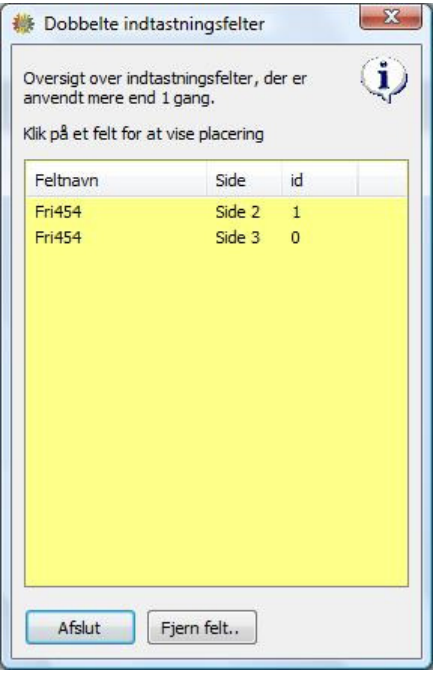Select Fri454 field name in second row

coord(58,237)
